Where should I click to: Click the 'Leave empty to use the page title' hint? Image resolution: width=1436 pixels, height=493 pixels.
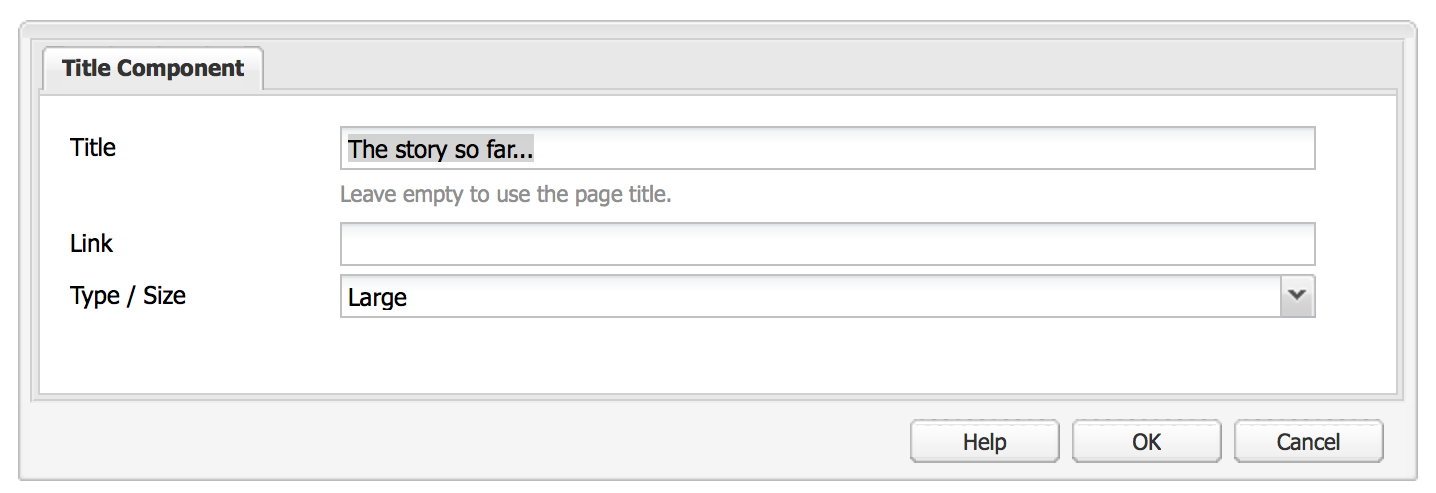(505, 194)
